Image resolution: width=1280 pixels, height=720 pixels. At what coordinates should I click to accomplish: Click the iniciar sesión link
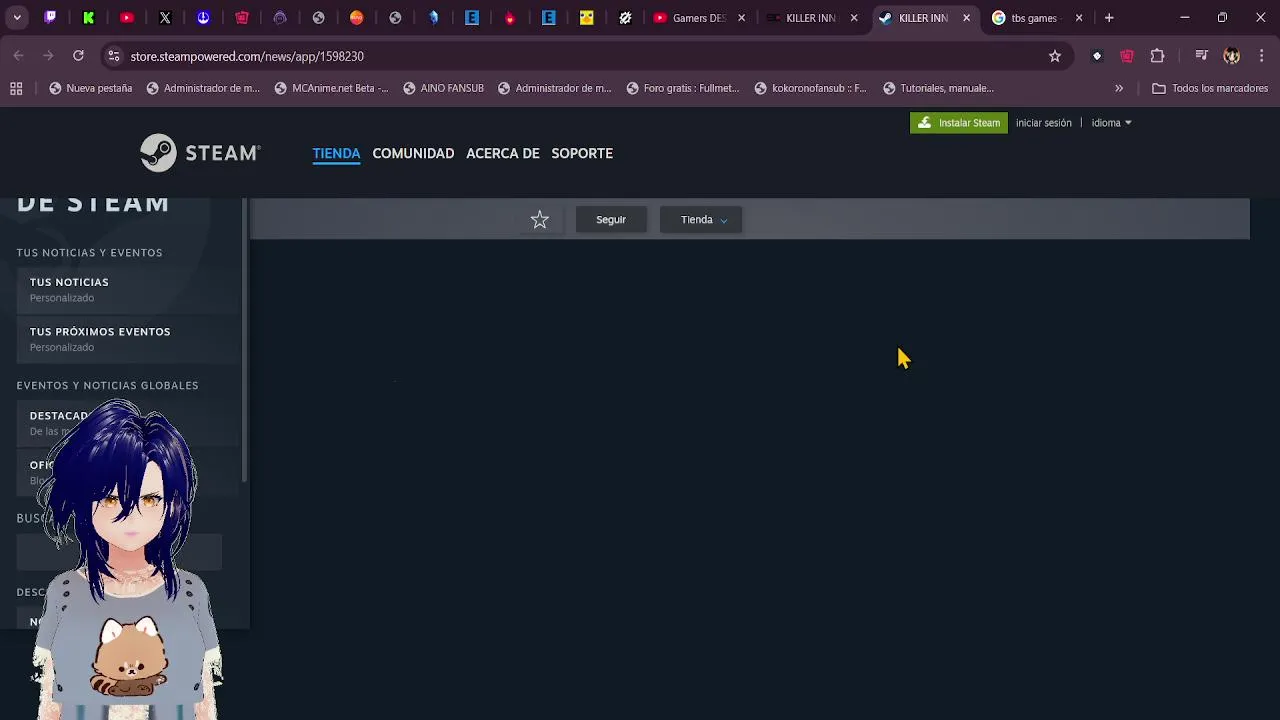(x=1043, y=123)
